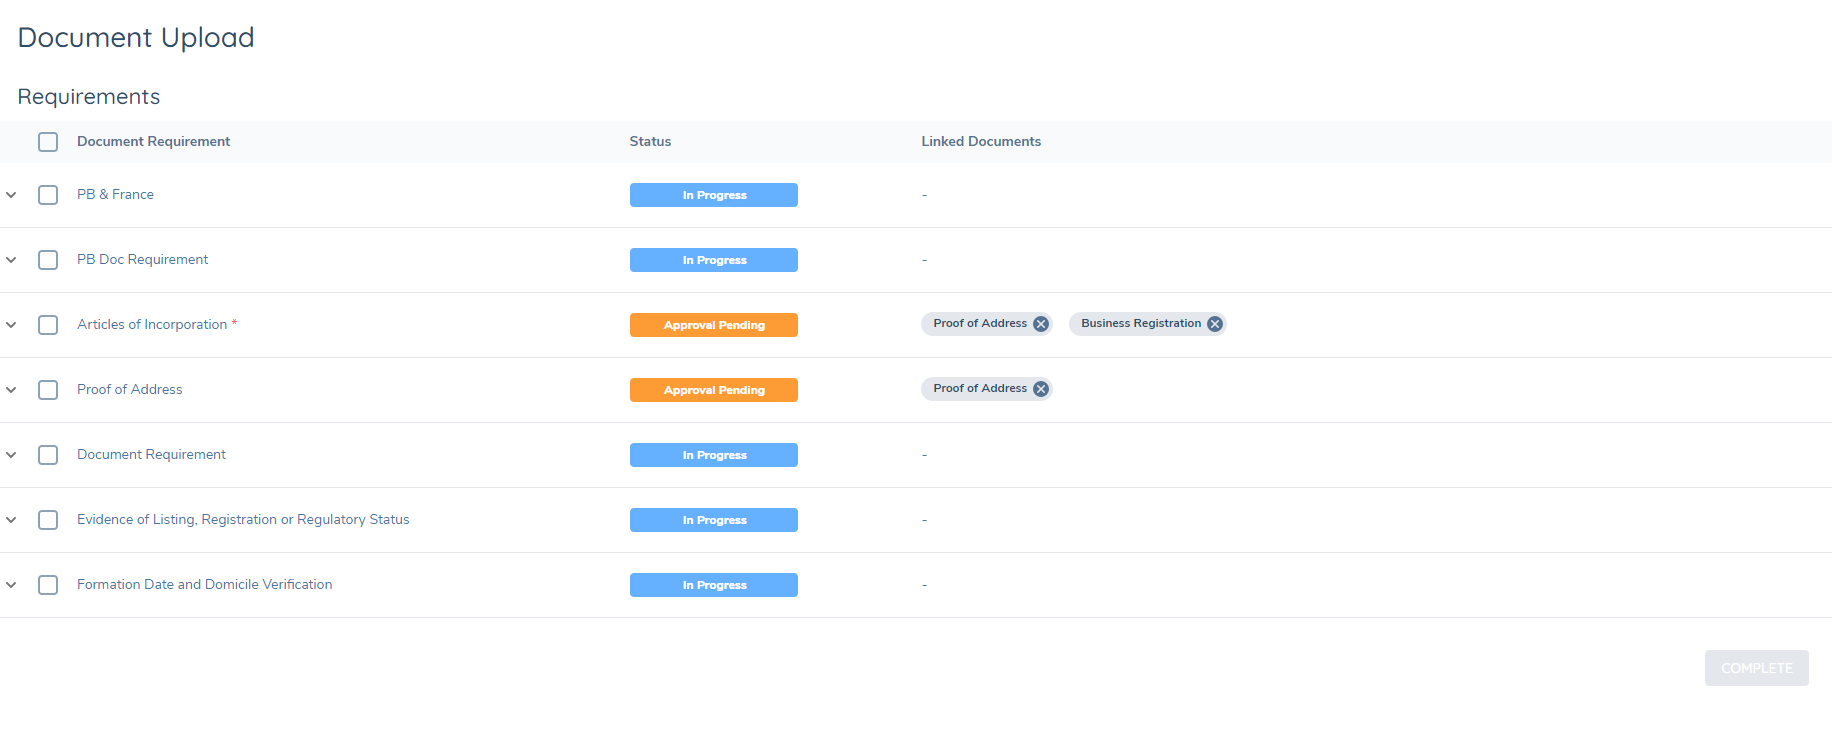Click the COMPLETE button
Viewport: 1832px width, 732px height.
pyautogui.click(x=1756, y=668)
